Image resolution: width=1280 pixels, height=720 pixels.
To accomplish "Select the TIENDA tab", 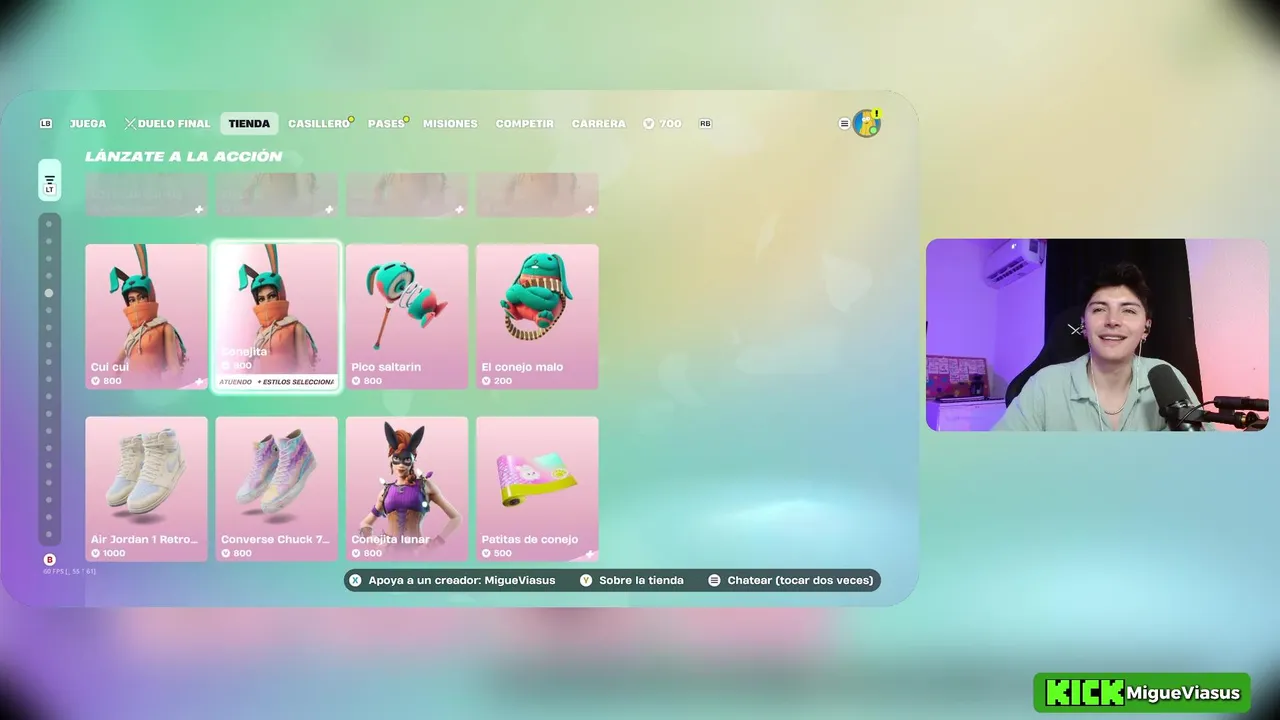I will (249, 124).
